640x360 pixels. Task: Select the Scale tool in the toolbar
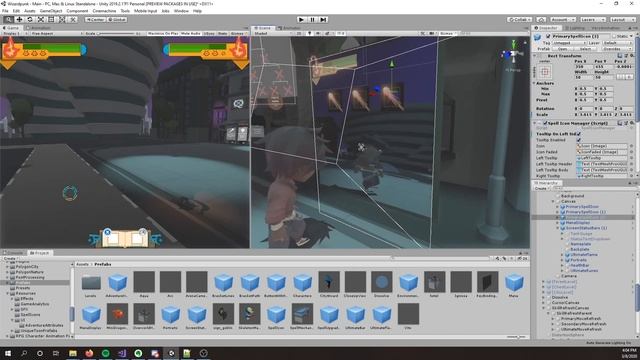[x=41, y=19]
